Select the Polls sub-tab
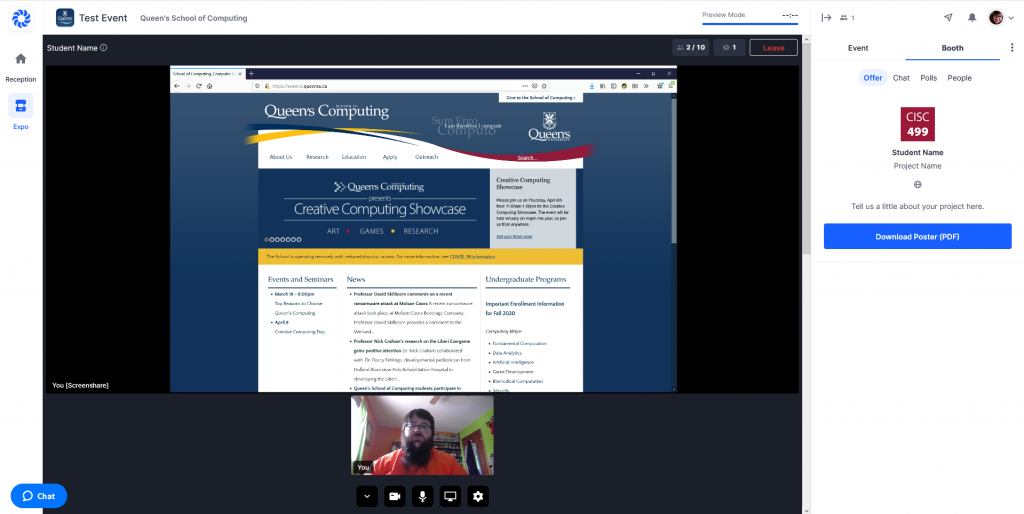Screen dimensions: 1024x514 point(929,78)
